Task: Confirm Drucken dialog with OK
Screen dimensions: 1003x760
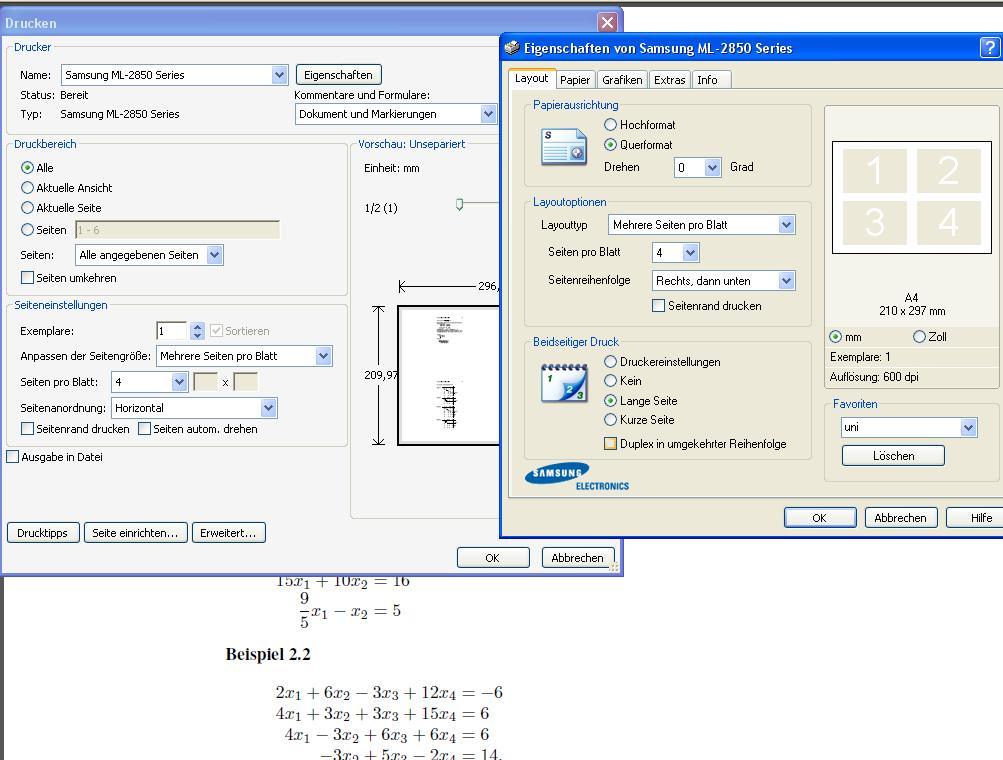Action: [493, 558]
